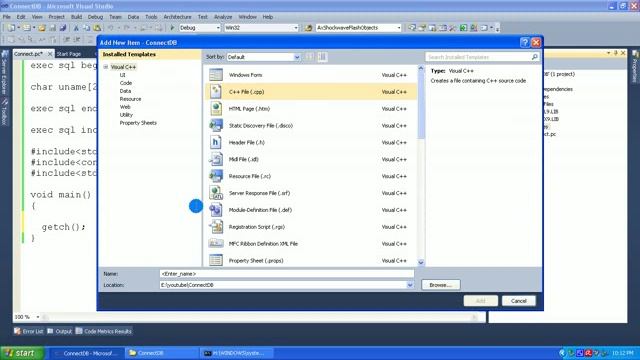Image resolution: width=640 pixels, height=360 pixels.
Task: Click the Windows Start button
Action: click(x=22, y=353)
